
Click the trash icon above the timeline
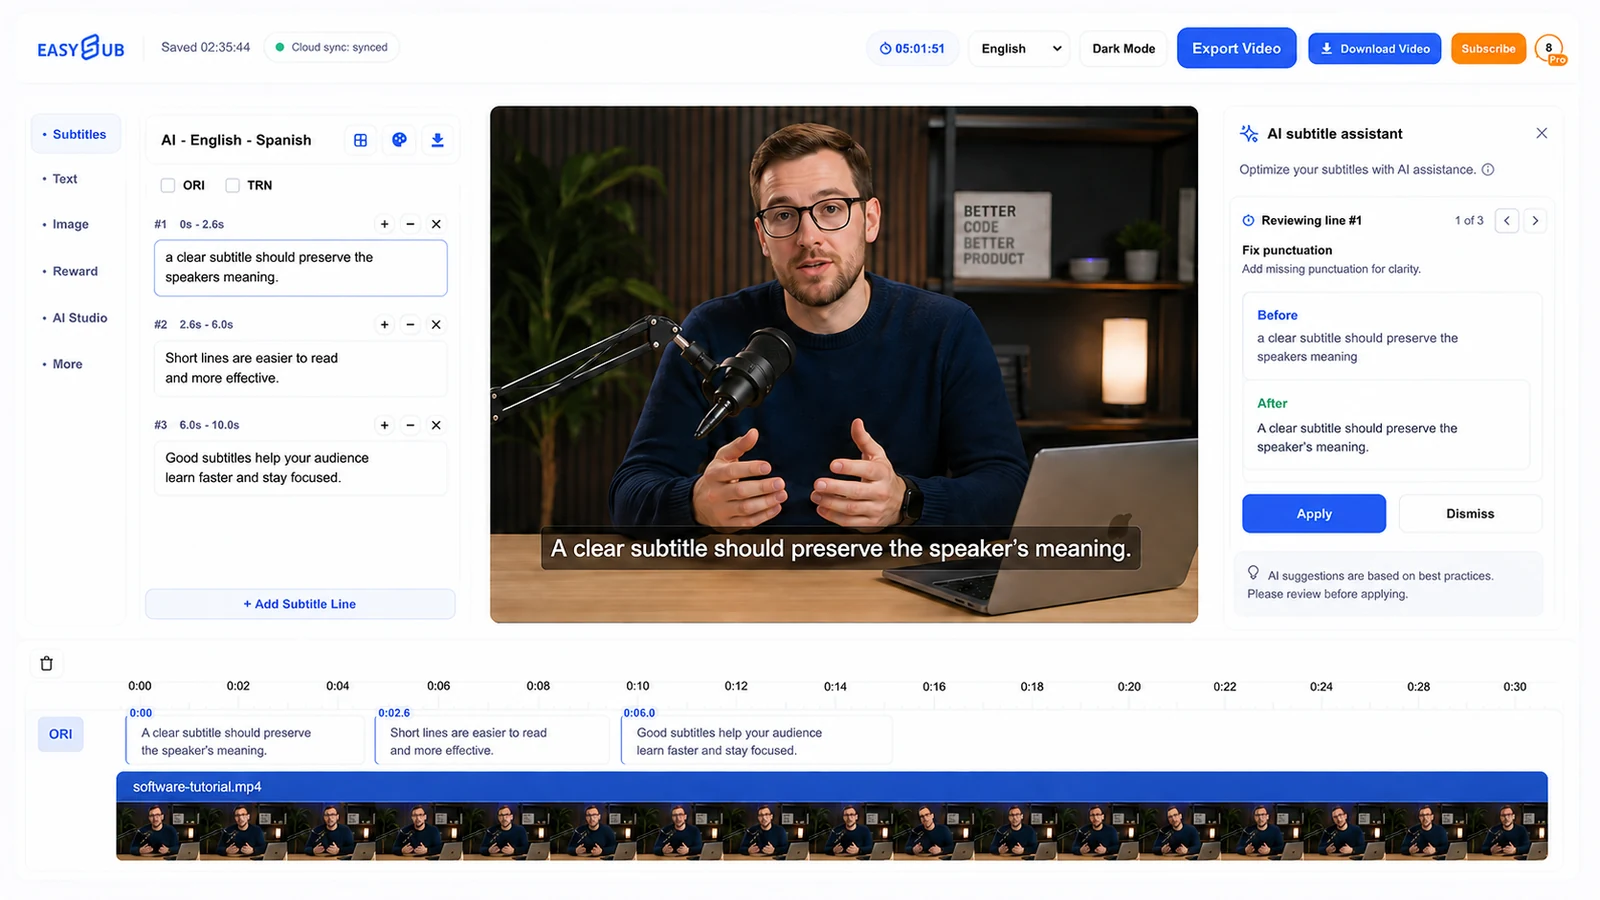pyautogui.click(x=46, y=663)
